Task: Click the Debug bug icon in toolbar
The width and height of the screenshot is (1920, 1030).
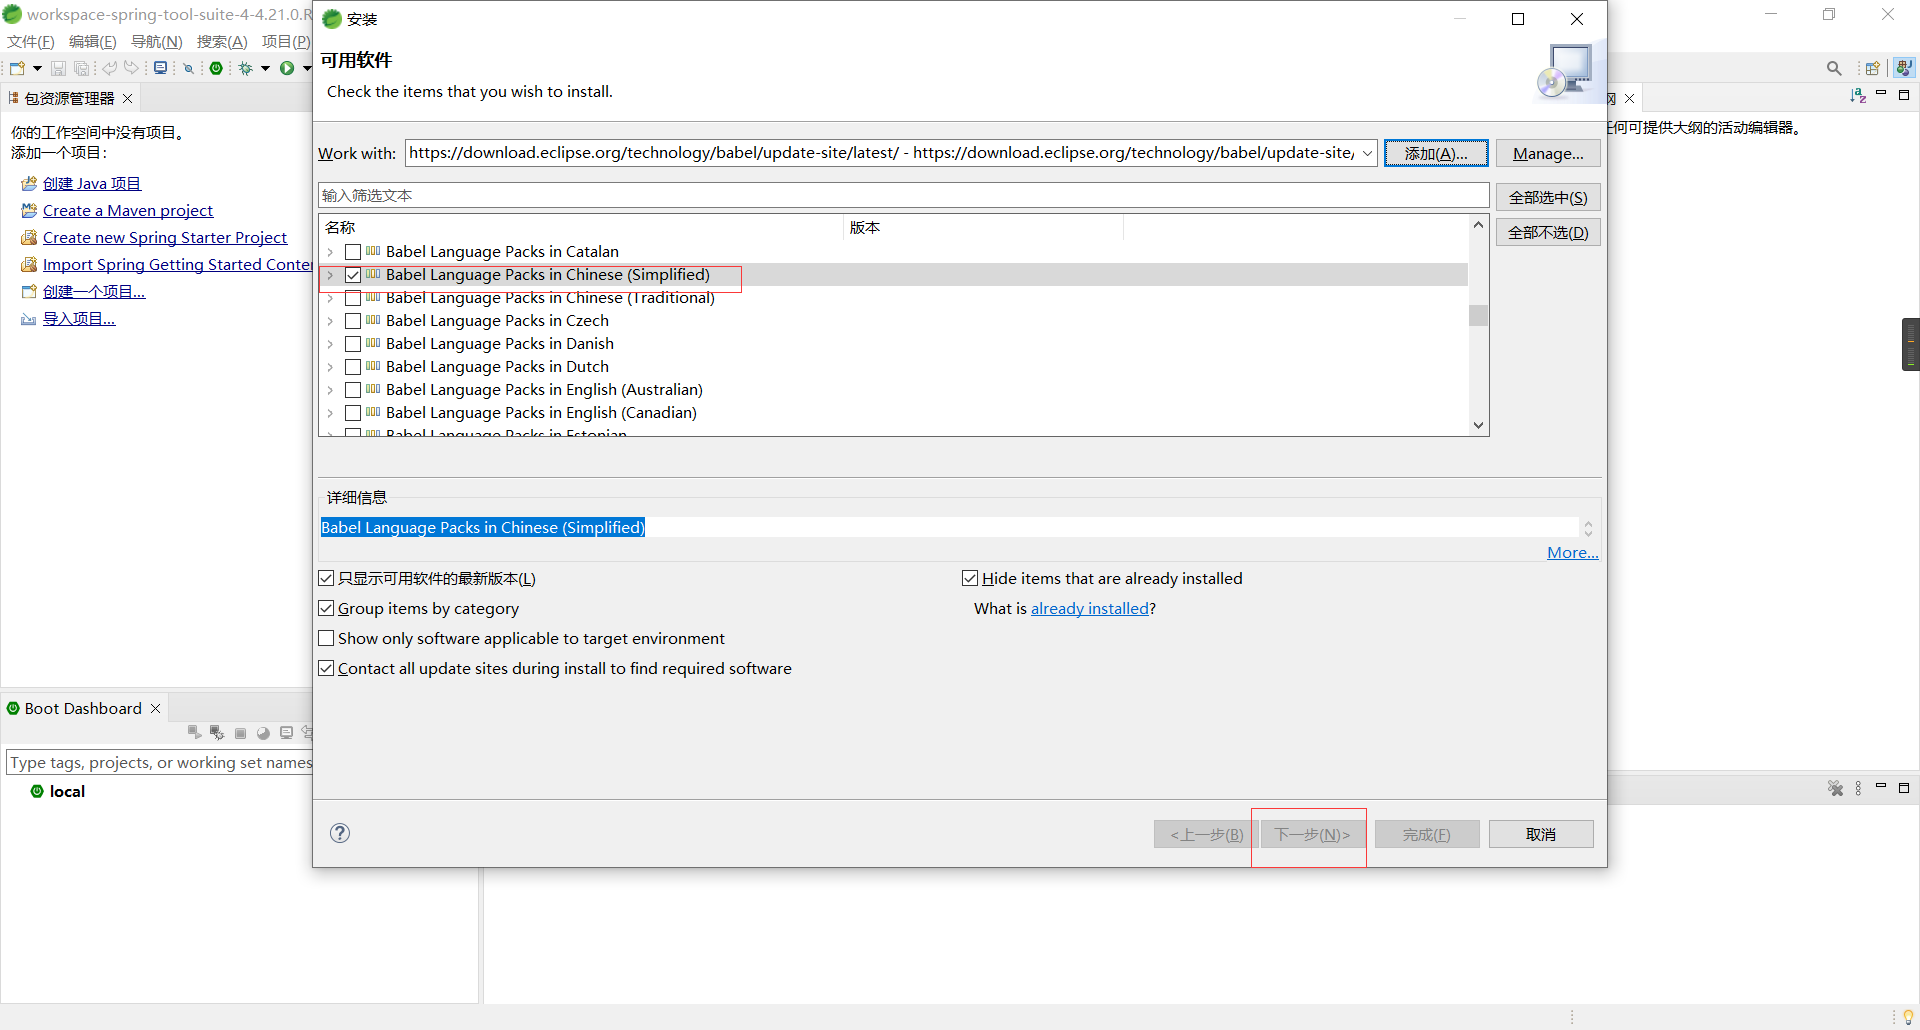Action: pyautogui.click(x=245, y=68)
